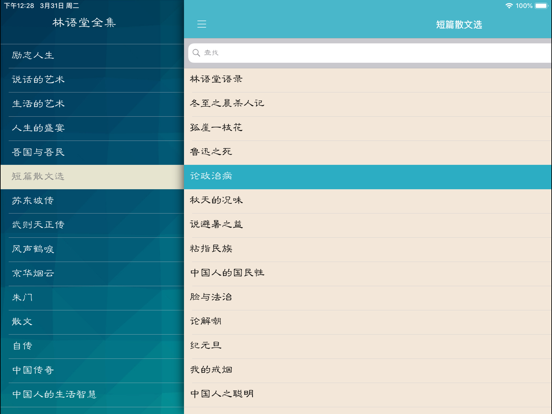Screen dimensions: 552x414
Task: Open the hamburger menu icon
Action: (201, 24)
